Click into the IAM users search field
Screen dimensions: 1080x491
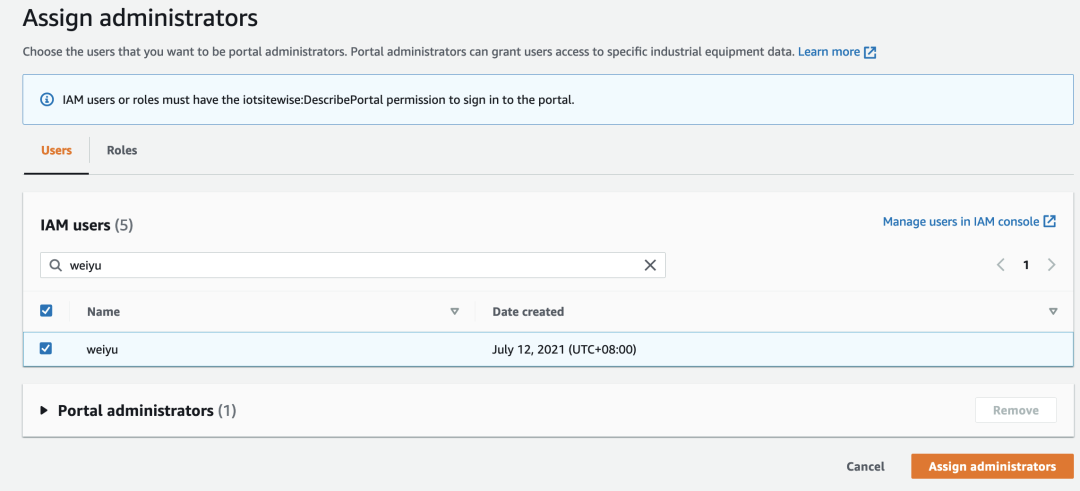[350, 265]
